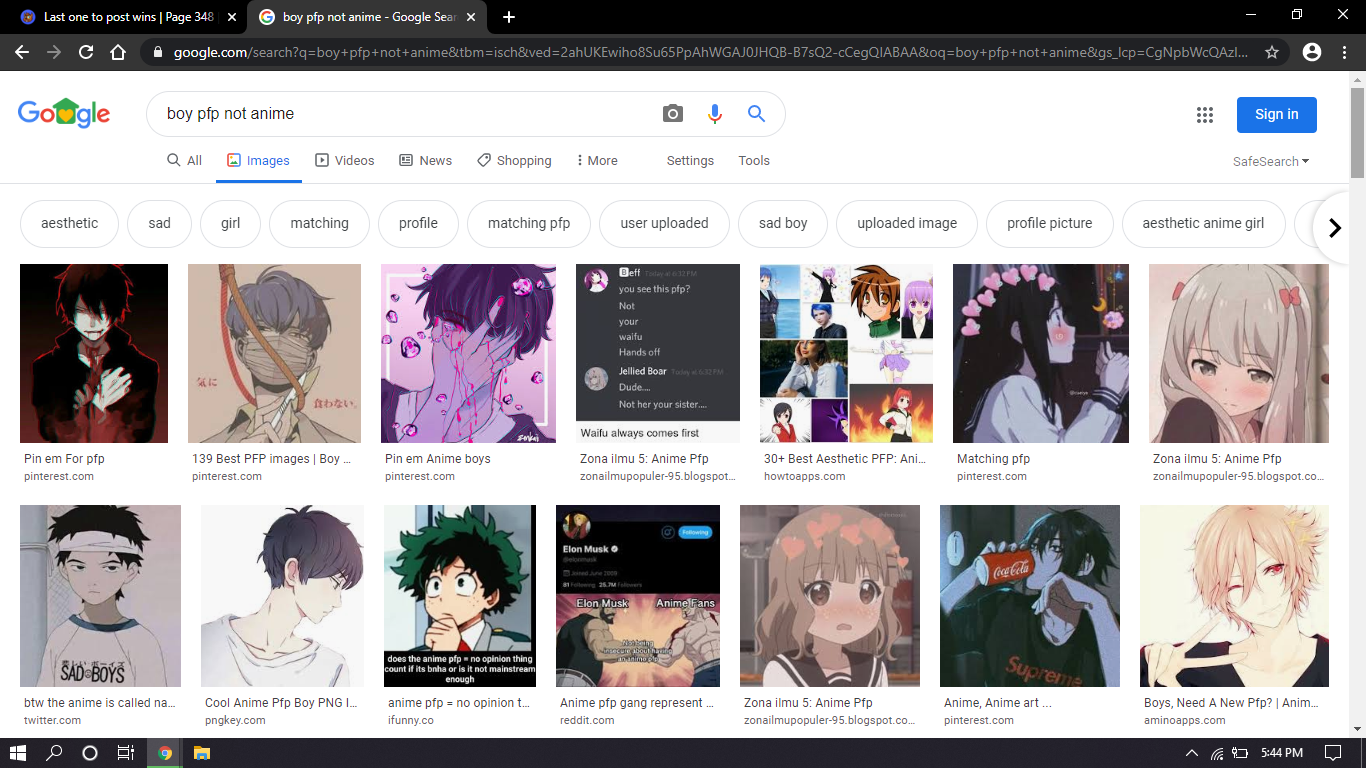This screenshot has width=1366, height=768.
Task: Search by image camera icon
Action: 673,114
